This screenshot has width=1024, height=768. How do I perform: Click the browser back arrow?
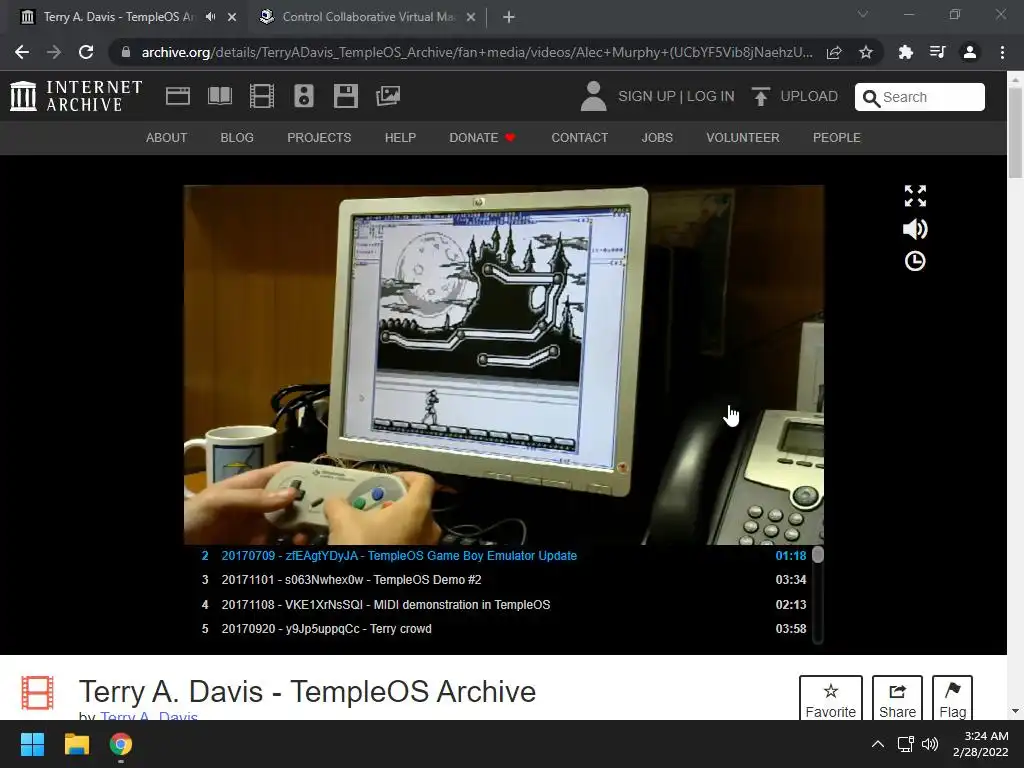(x=22, y=52)
